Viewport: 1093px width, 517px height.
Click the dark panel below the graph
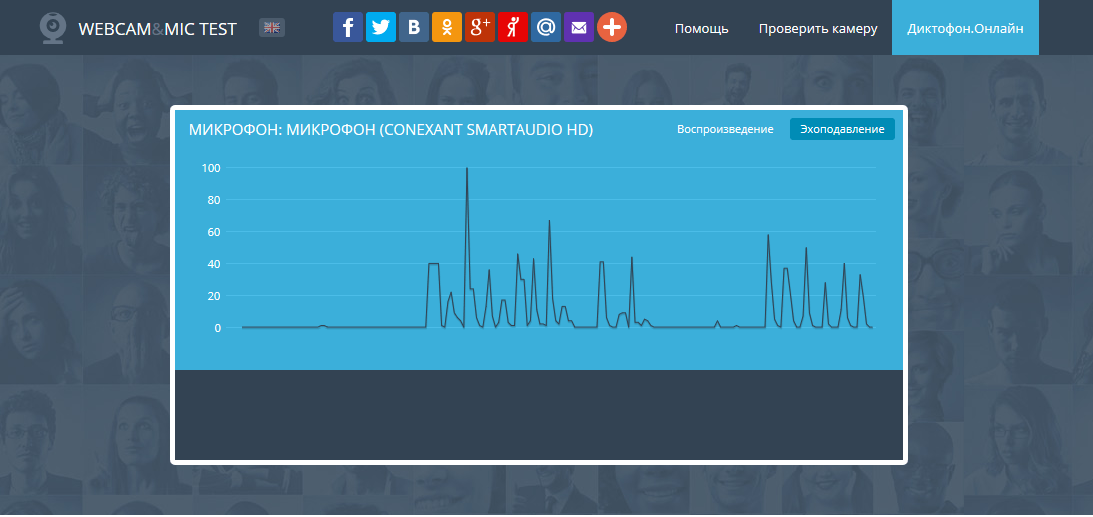coord(539,414)
